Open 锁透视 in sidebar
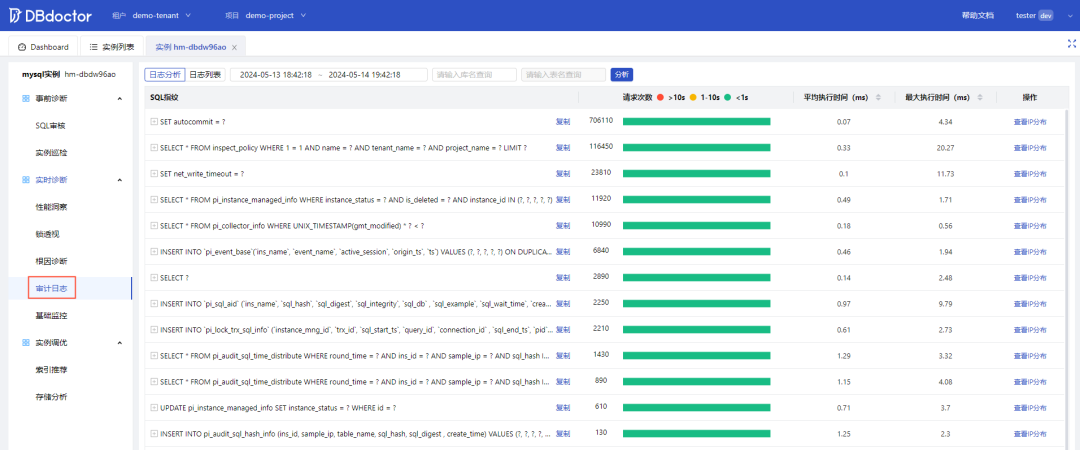The width and height of the screenshot is (1080, 450). pyautogui.click(x=47, y=234)
